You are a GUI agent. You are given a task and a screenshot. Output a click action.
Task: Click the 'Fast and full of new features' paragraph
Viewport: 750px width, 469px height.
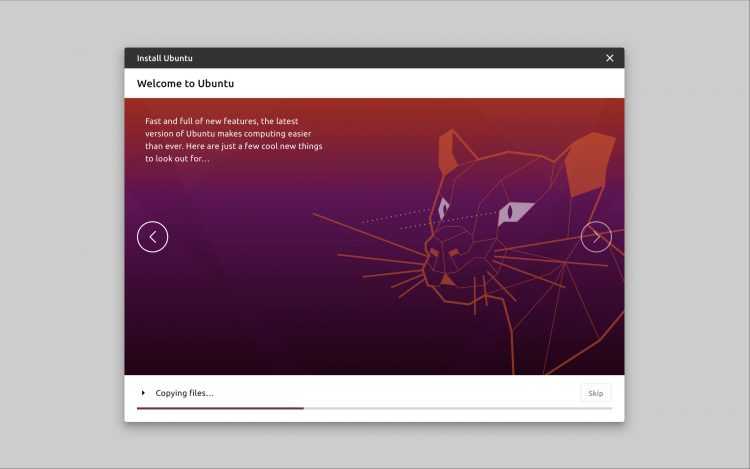click(234, 140)
